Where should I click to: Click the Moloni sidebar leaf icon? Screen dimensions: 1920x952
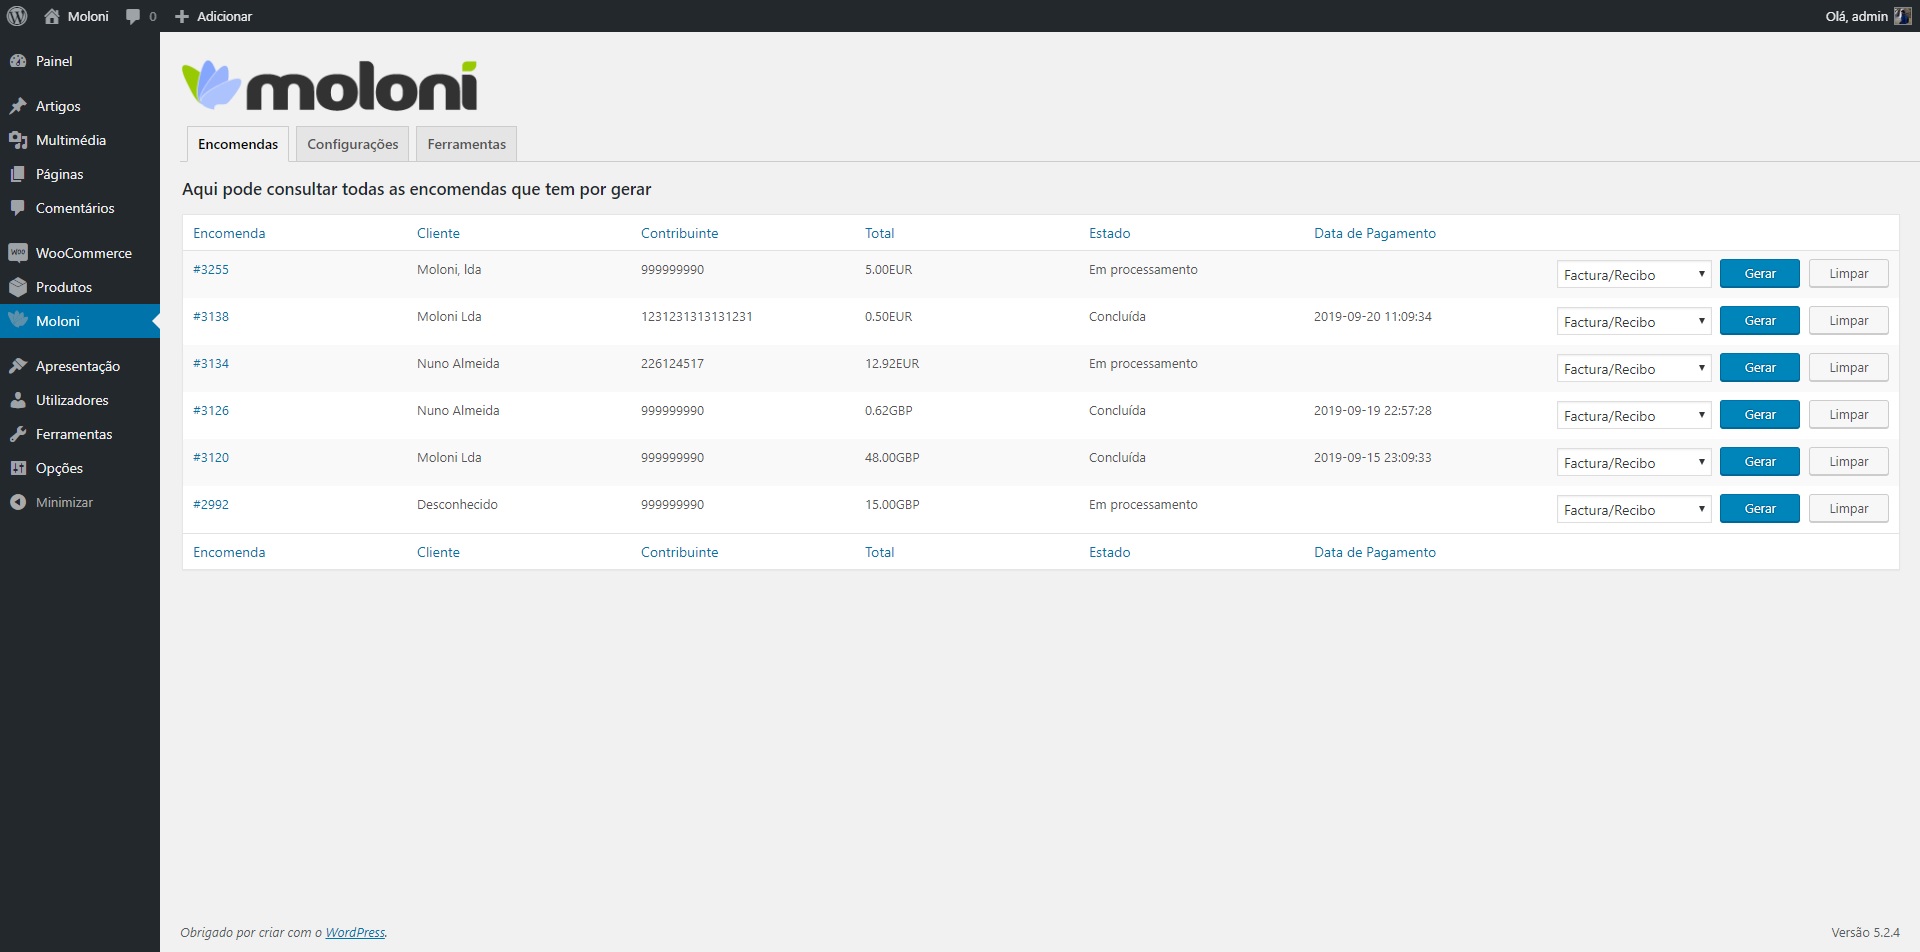(18, 320)
